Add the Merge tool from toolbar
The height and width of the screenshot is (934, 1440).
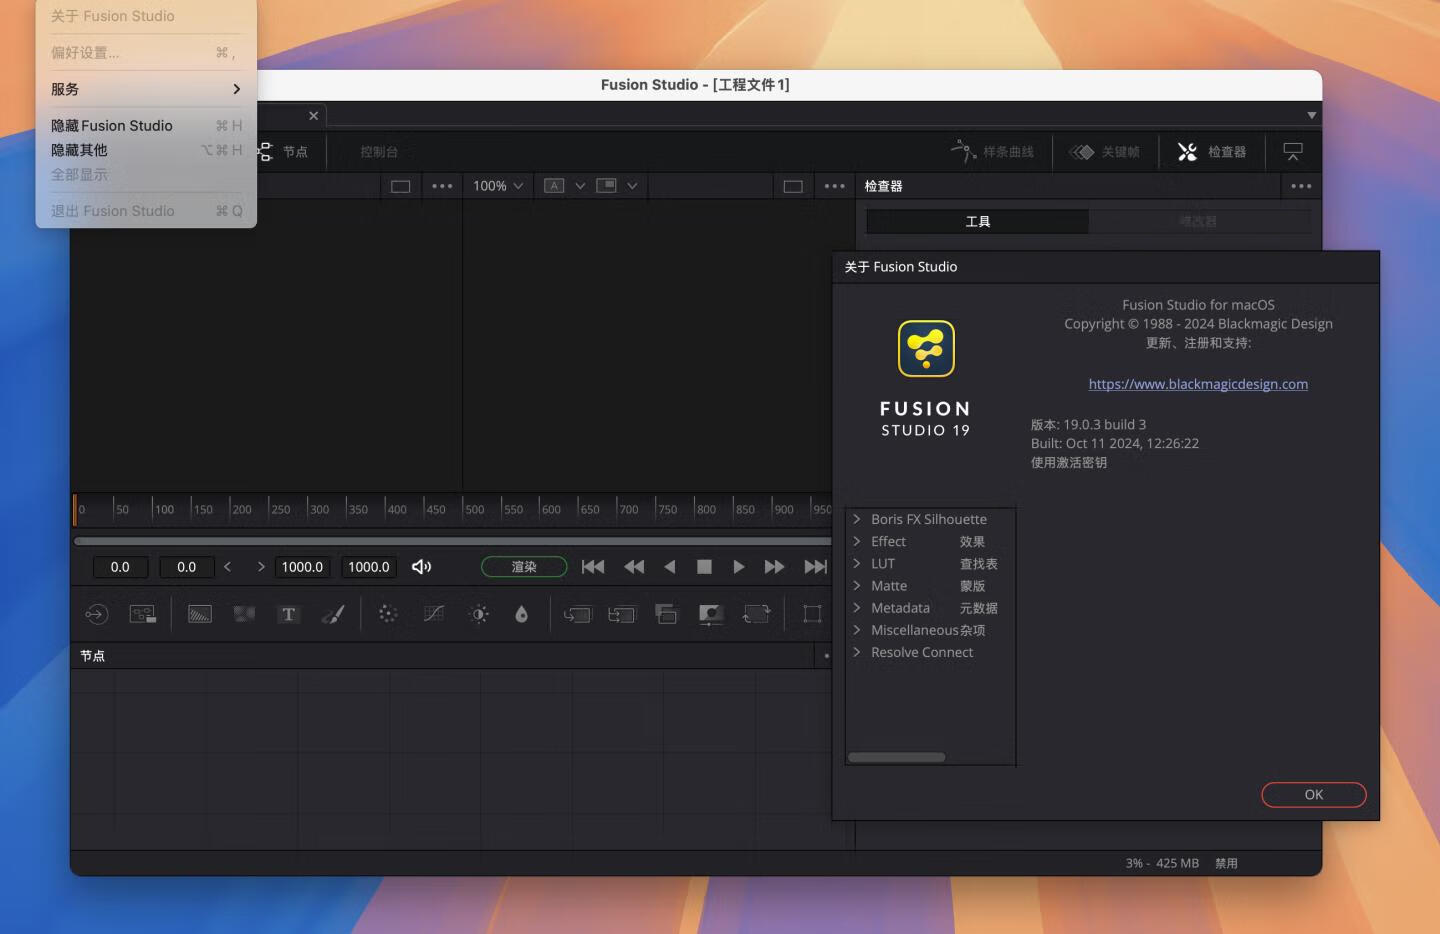577,614
